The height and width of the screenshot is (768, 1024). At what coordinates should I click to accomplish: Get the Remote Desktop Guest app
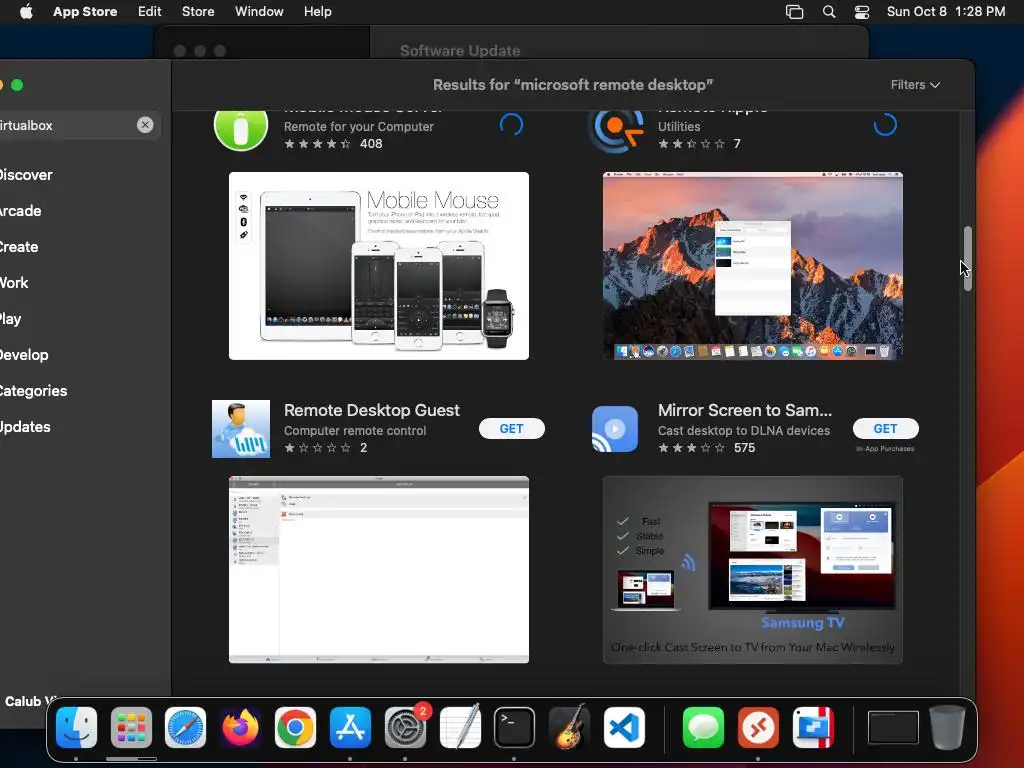pos(511,428)
